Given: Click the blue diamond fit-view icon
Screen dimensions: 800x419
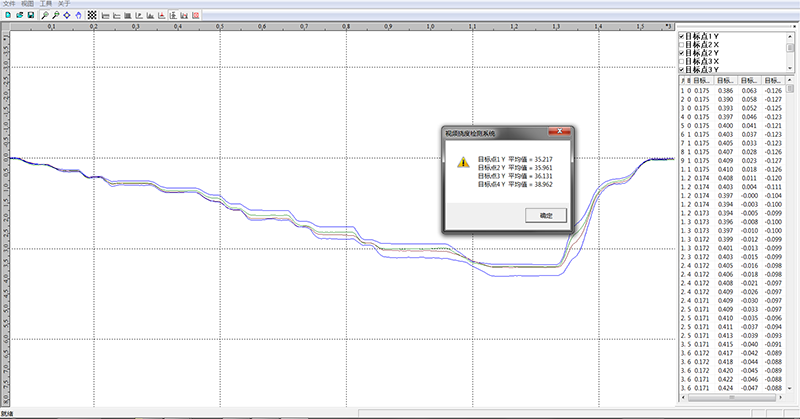Looking at the screenshot, I should pyautogui.click(x=67, y=15).
